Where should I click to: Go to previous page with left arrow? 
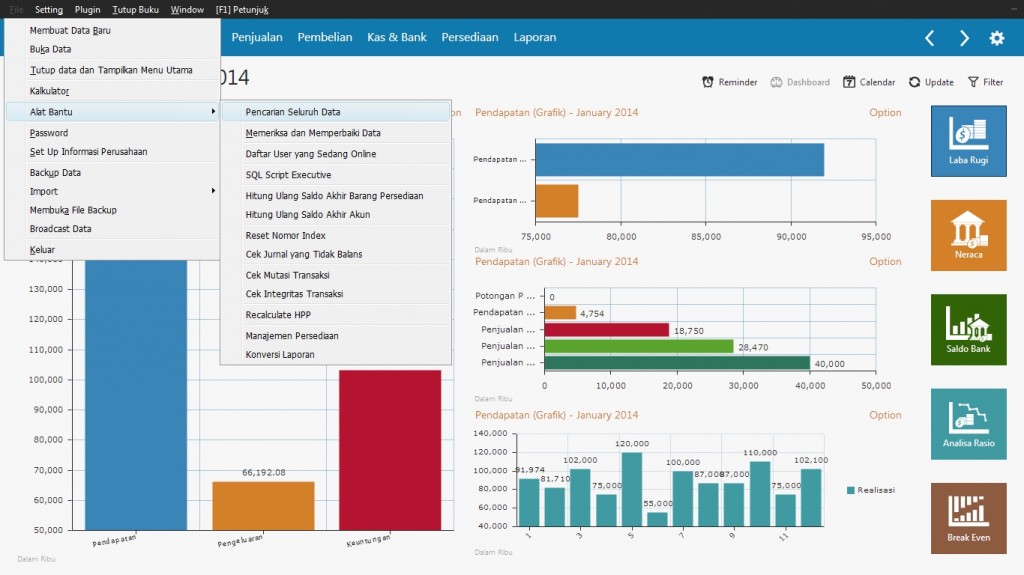tap(929, 38)
